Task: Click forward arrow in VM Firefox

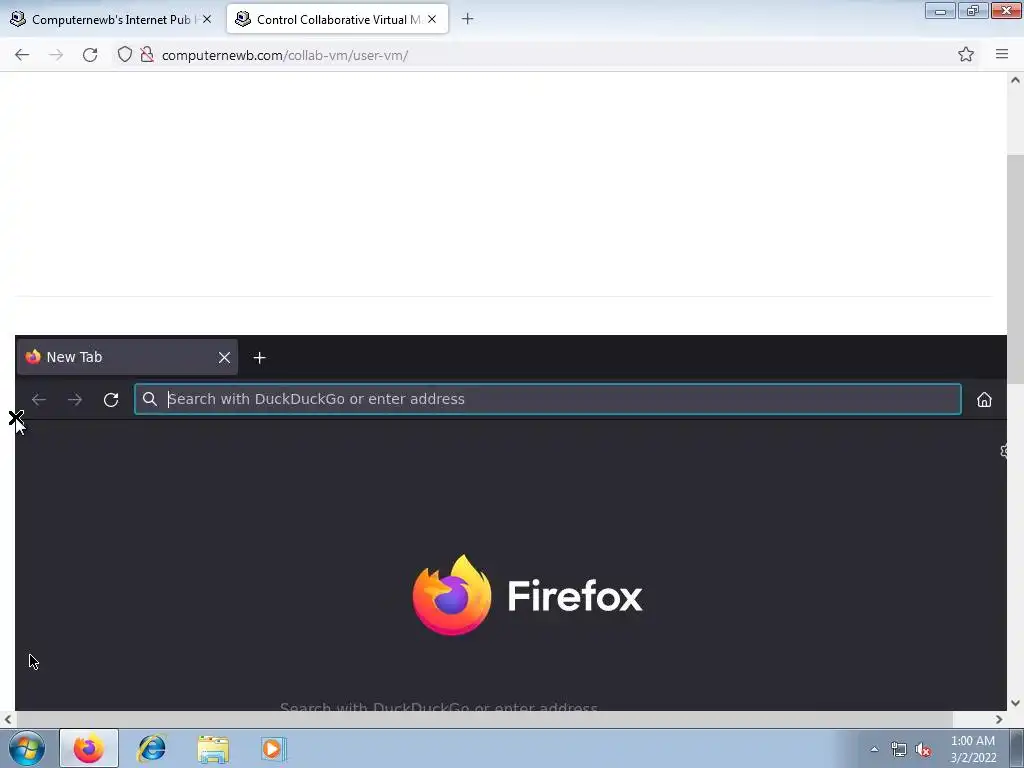Action: [x=75, y=400]
